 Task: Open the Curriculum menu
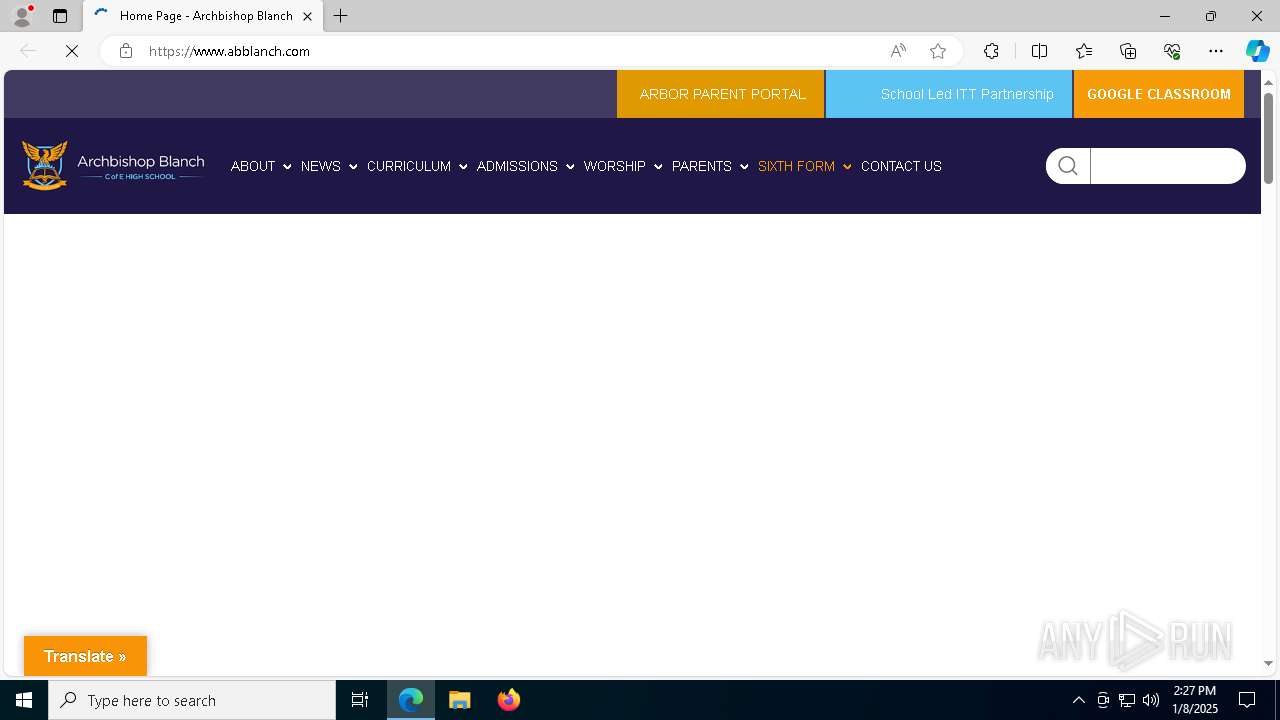pyautogui.click(x=409, y=166)
